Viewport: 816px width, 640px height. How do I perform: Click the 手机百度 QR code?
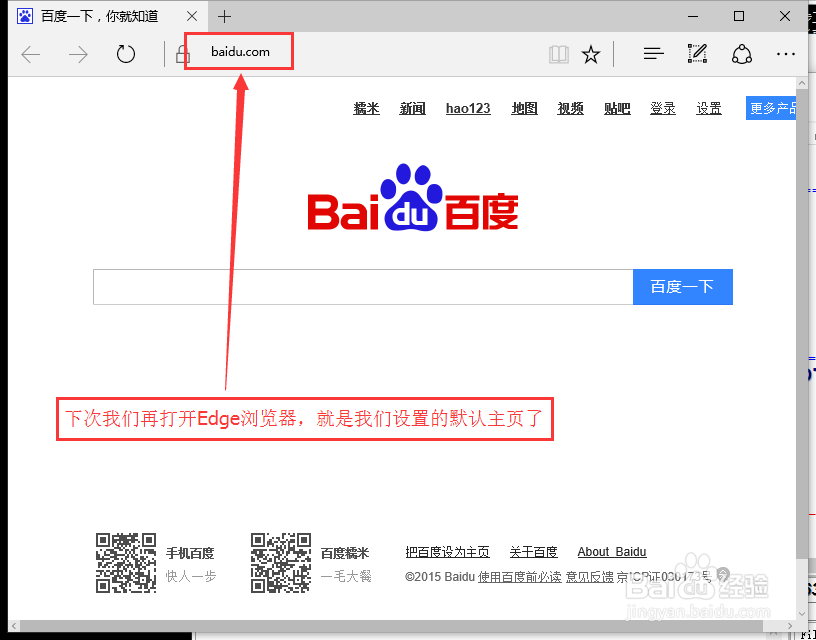coord(126,562)
